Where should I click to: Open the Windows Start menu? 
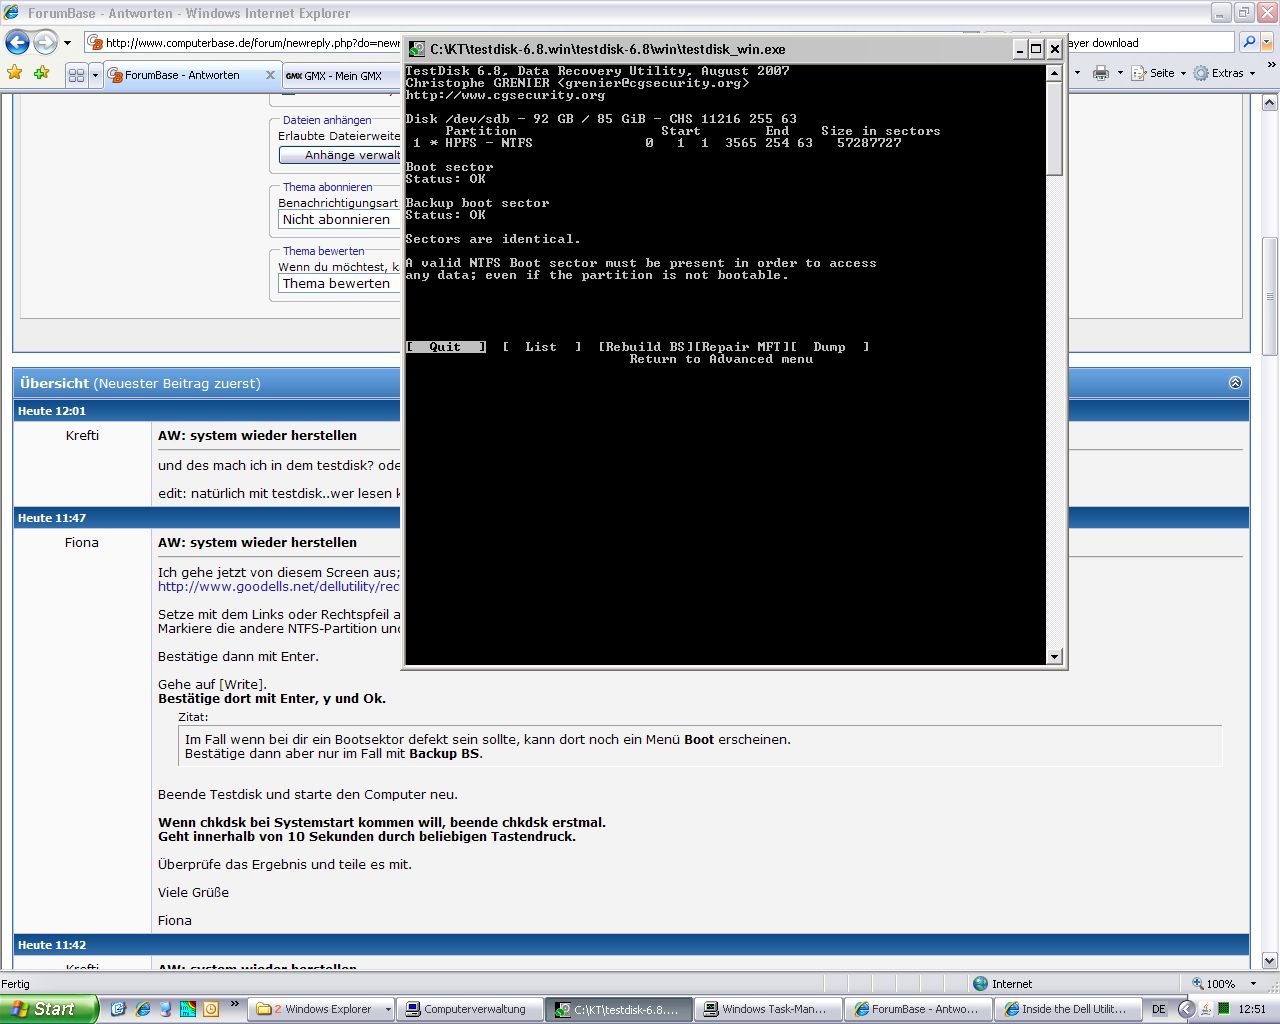click(x=49, y=1009)
